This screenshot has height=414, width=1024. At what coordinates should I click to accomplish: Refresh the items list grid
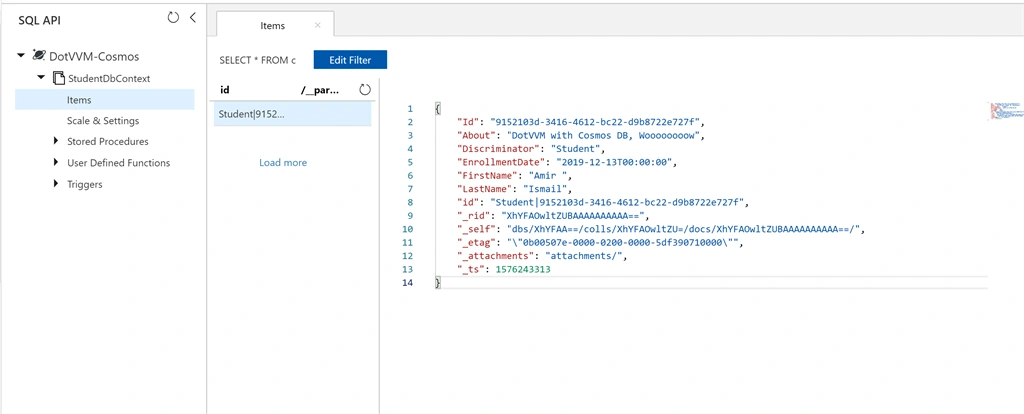(x=365, y=90)
